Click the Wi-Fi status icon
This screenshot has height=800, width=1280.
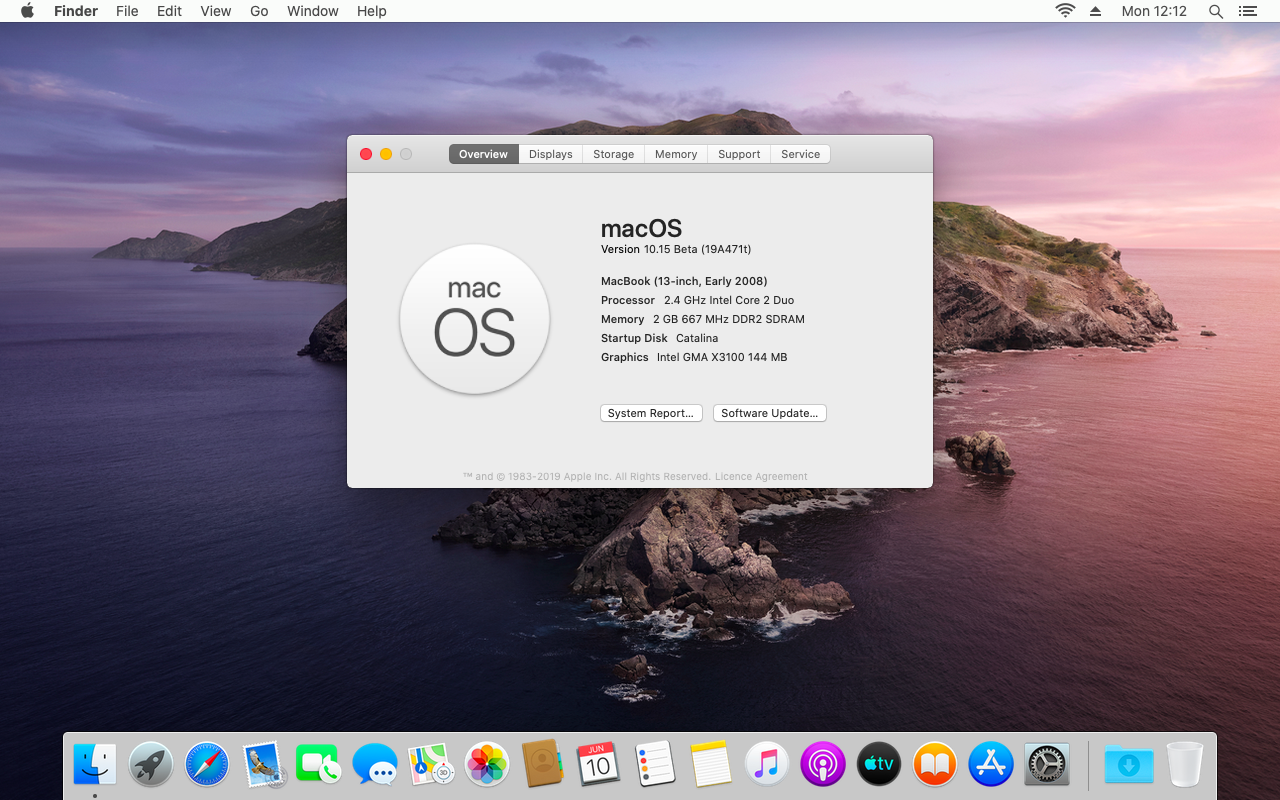click(x=1065, y=11)
